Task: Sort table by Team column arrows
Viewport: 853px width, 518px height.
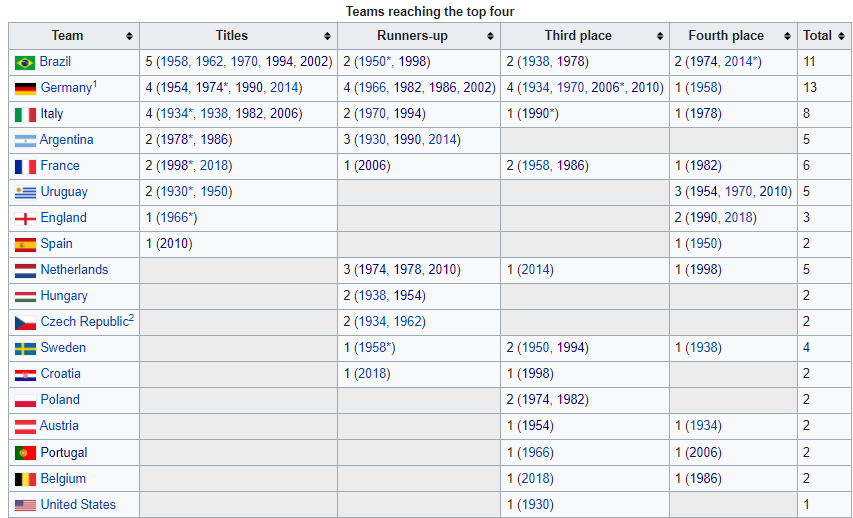Action: (x=129, y=36)
